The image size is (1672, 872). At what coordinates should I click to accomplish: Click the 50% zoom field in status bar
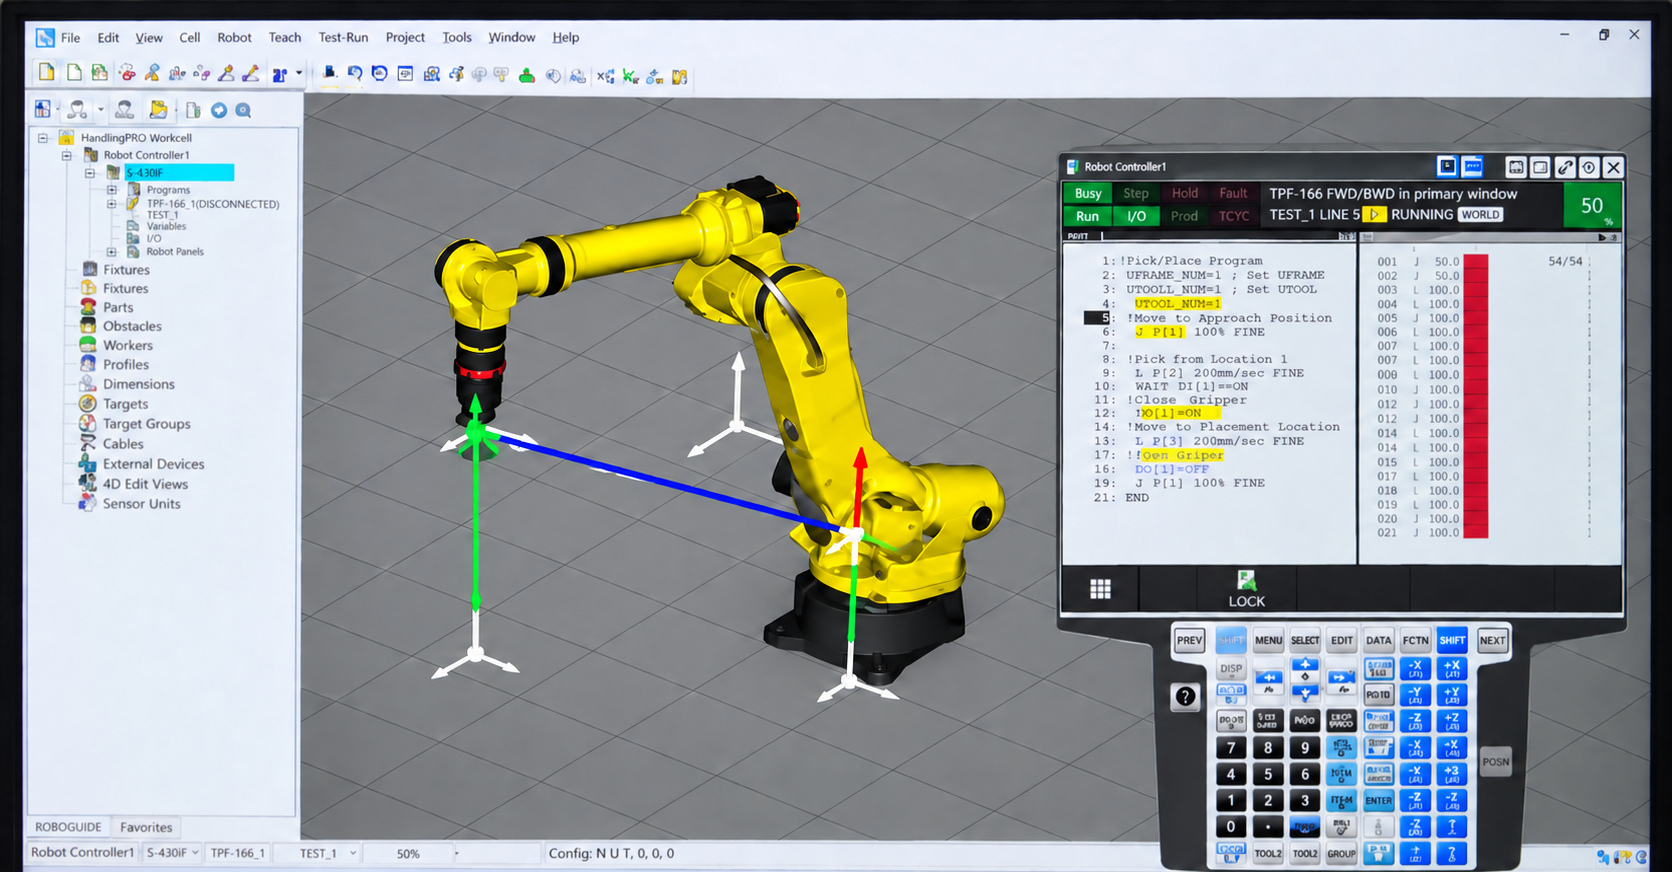[x=408, y=854]
